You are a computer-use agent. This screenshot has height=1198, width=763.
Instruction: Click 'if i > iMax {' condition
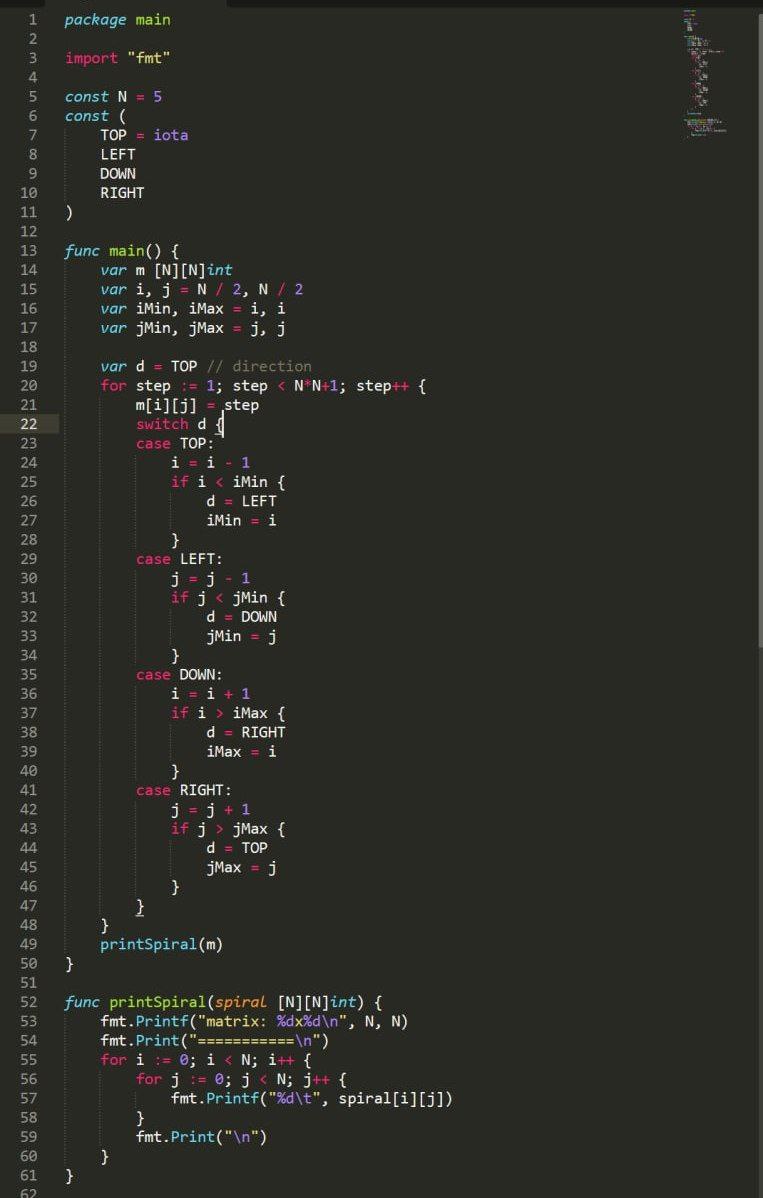coord(228,713)
